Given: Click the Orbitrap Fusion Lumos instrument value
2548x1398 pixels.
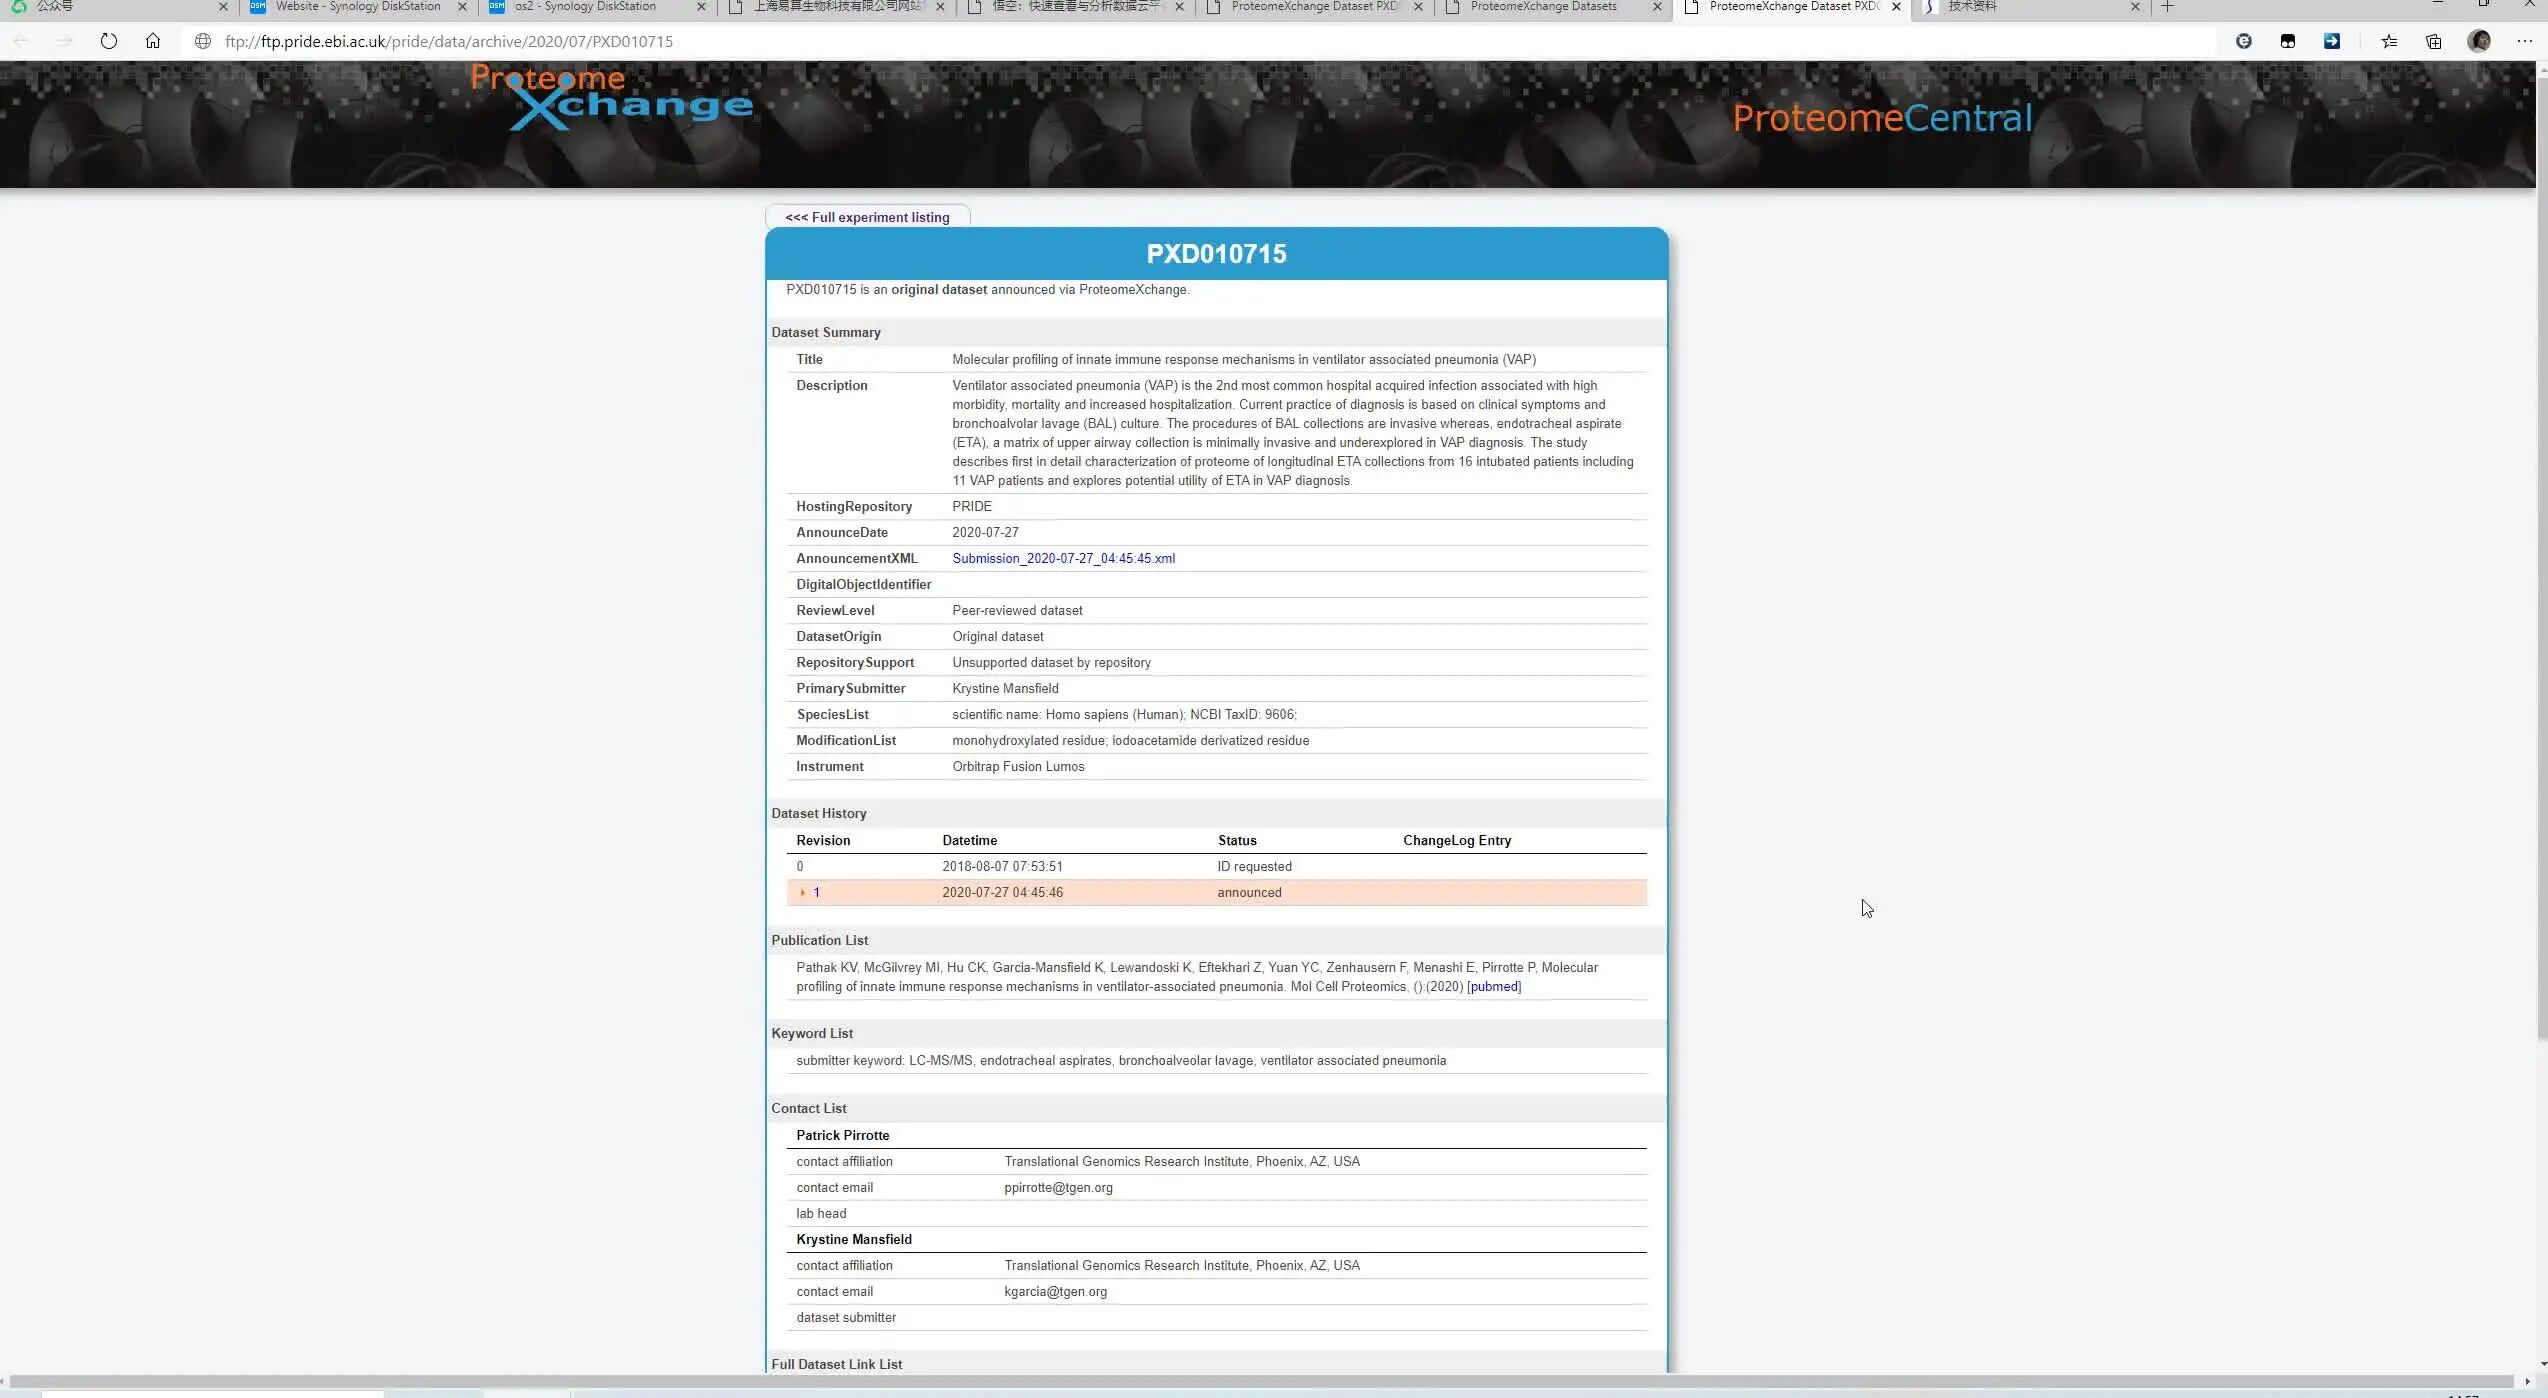Looking at the screenshot, I should point(1018,766).
